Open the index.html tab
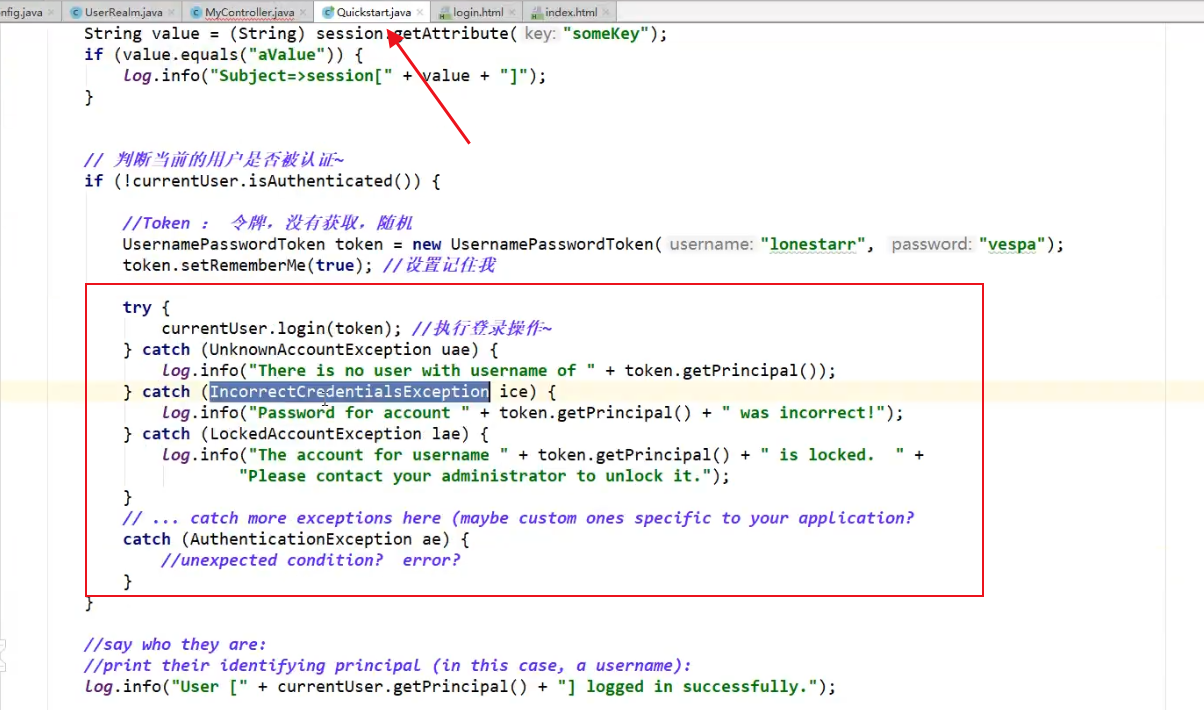Image resolution: width=1204 pixels, height=710 pixels. [571, 12]
